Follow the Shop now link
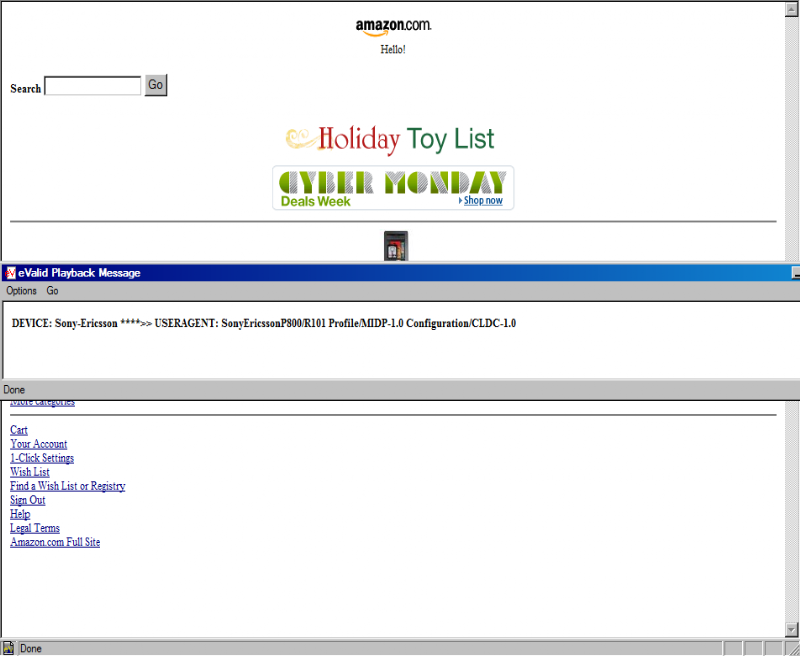 click(x=483, y=200)
